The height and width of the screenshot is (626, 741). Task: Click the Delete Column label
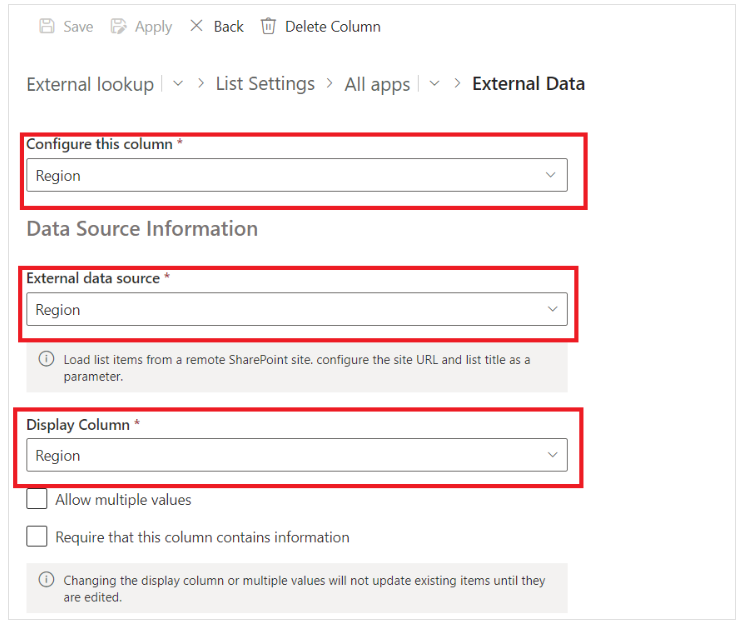tap(333, 26)
